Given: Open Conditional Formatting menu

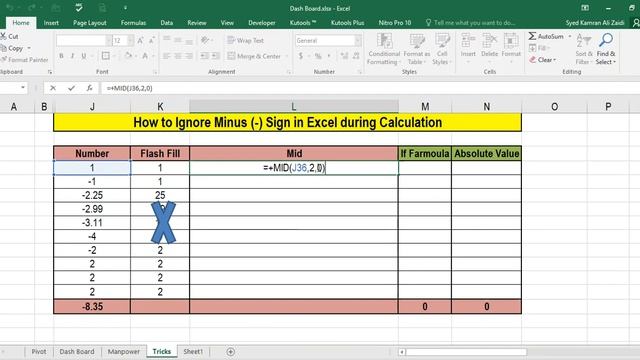Looking at the screenshot, I should [x=384, y=49].
